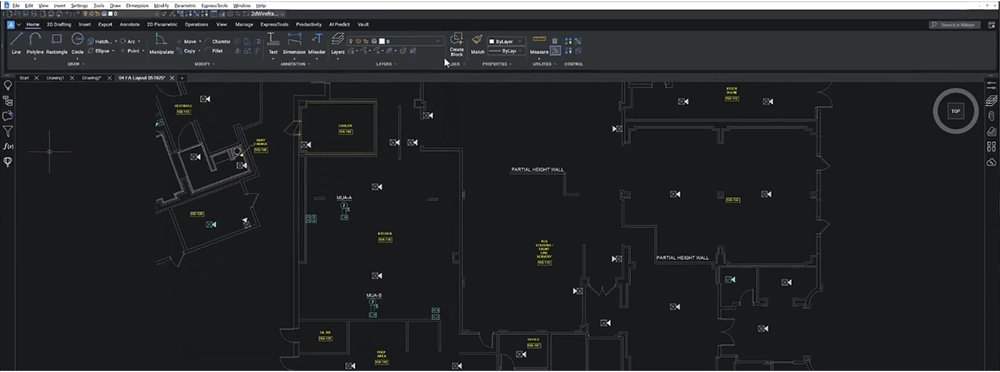
Task: Open the filter funnel panel on left
Action: click(x=8, y=131)
